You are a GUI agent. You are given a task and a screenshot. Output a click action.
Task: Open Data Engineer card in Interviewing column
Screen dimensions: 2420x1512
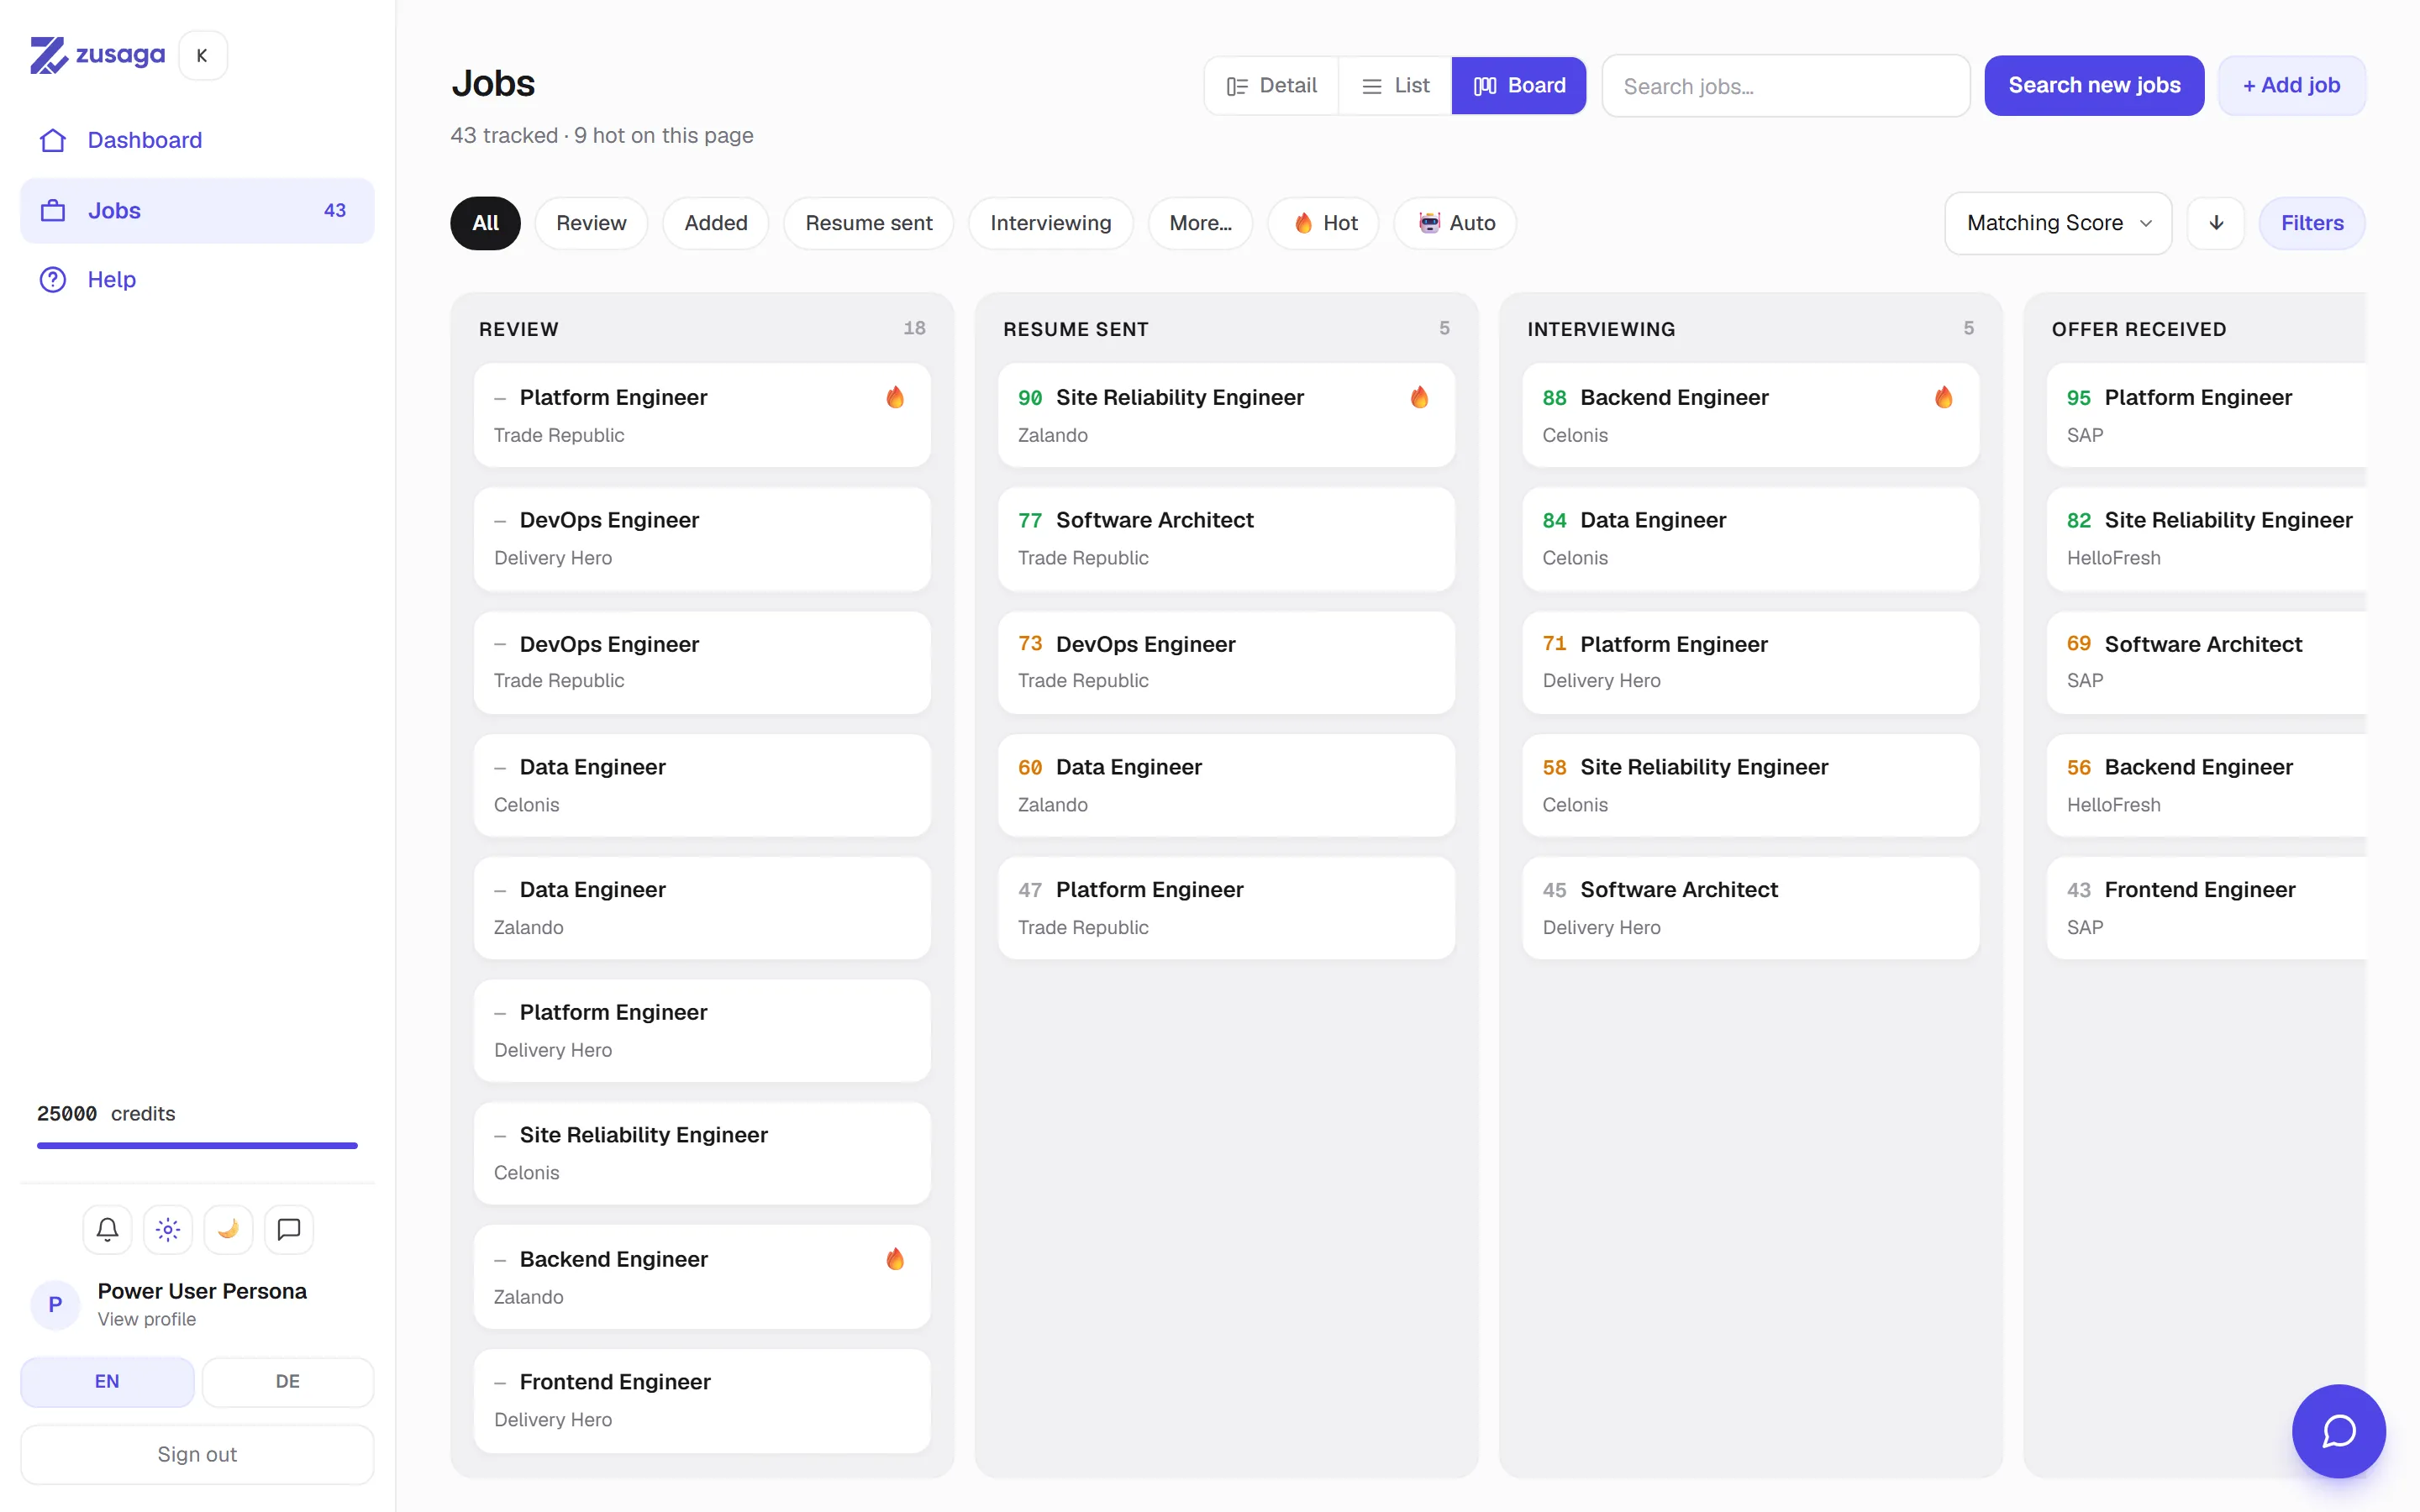point(1750,539)
